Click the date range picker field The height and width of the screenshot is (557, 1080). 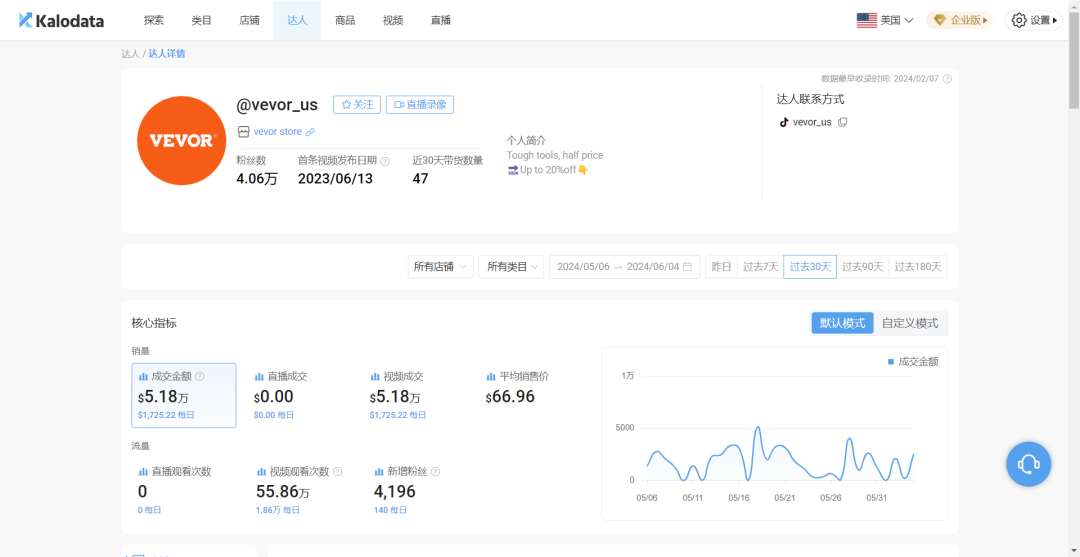pos(624,267)
